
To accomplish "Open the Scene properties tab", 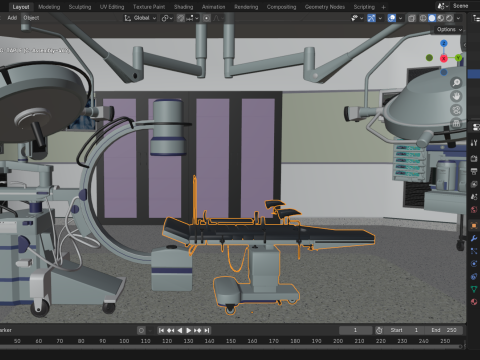I will click(474, 197).
